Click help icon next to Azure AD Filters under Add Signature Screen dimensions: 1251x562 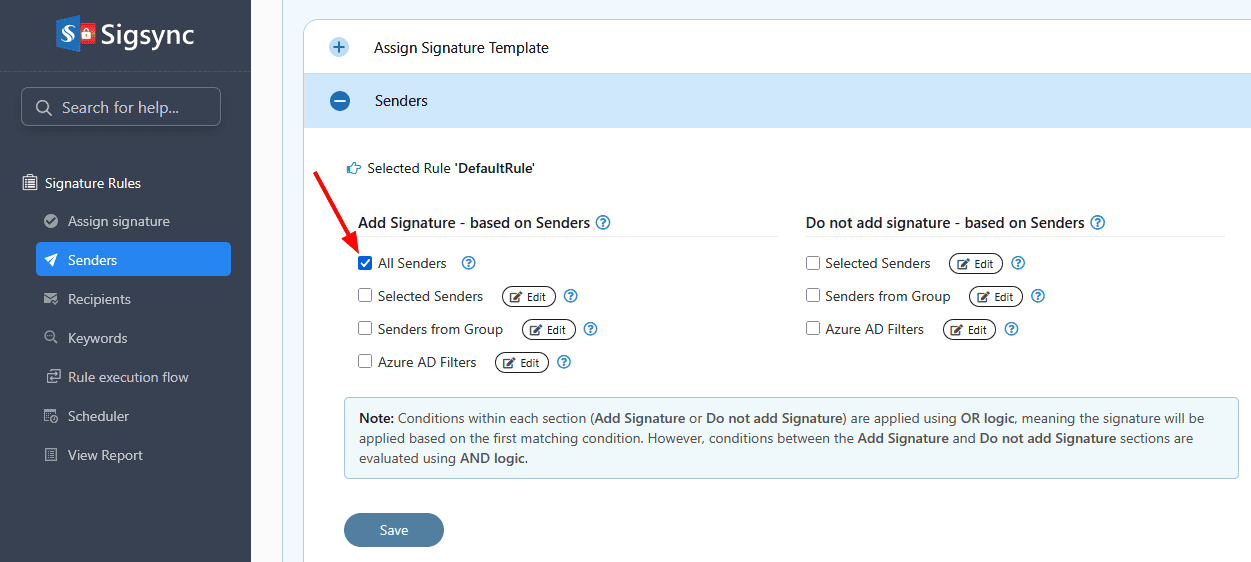click(x=564, y=362)
